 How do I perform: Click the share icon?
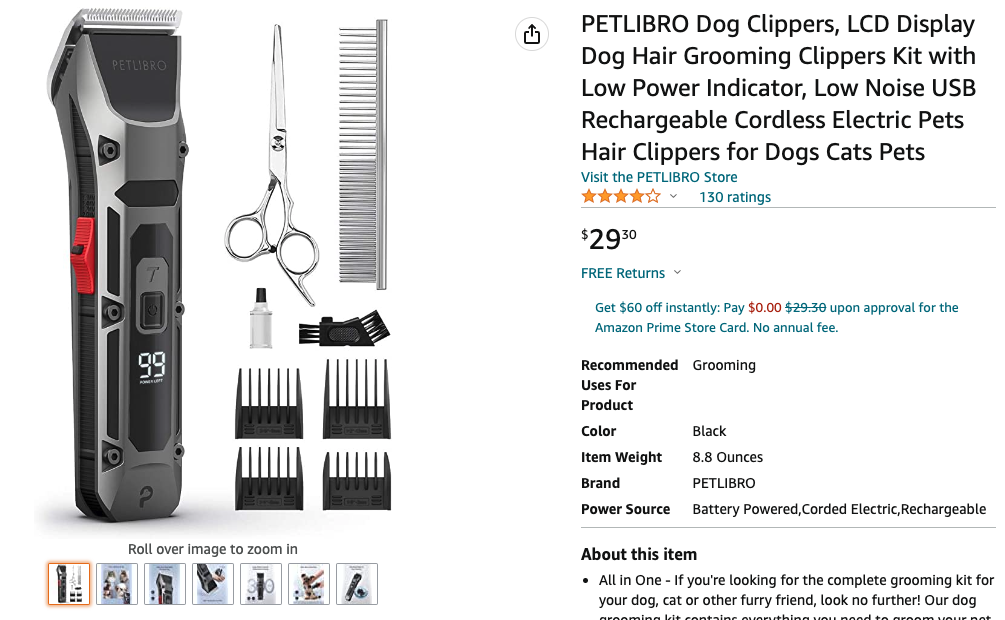(531, 33)
